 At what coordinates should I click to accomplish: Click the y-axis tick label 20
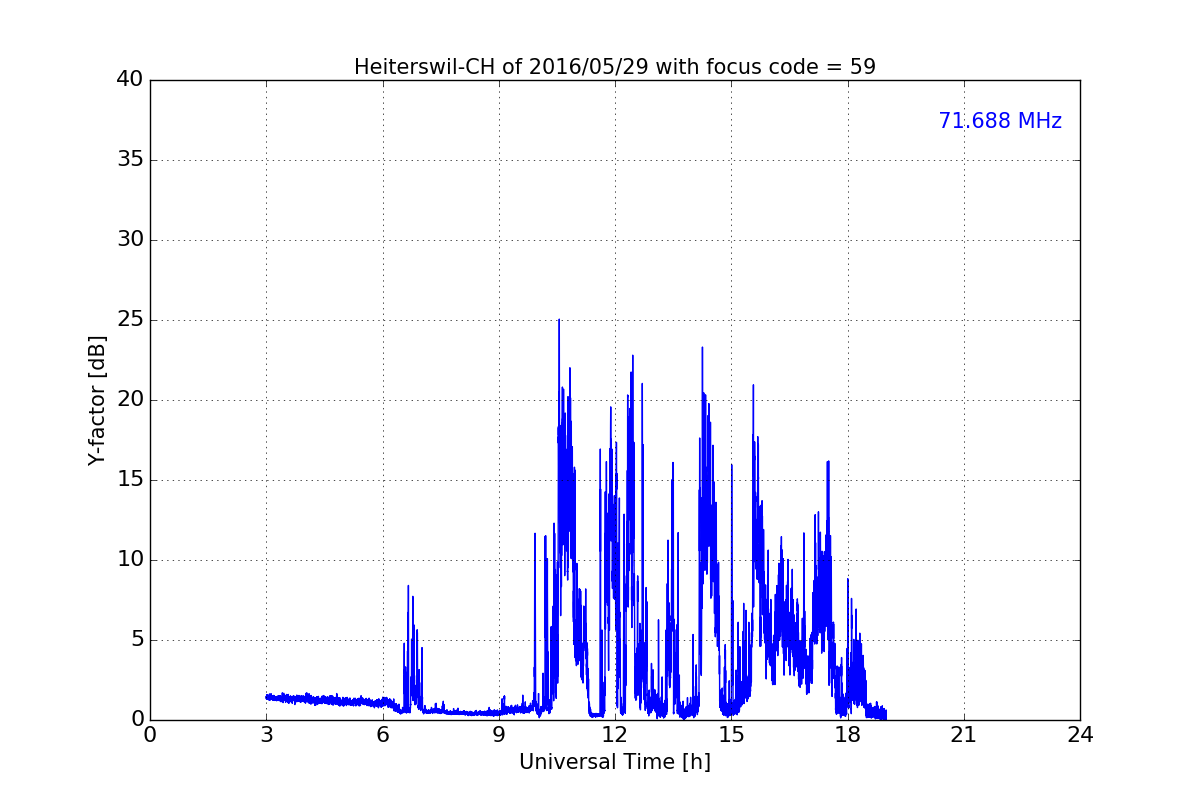130,400
